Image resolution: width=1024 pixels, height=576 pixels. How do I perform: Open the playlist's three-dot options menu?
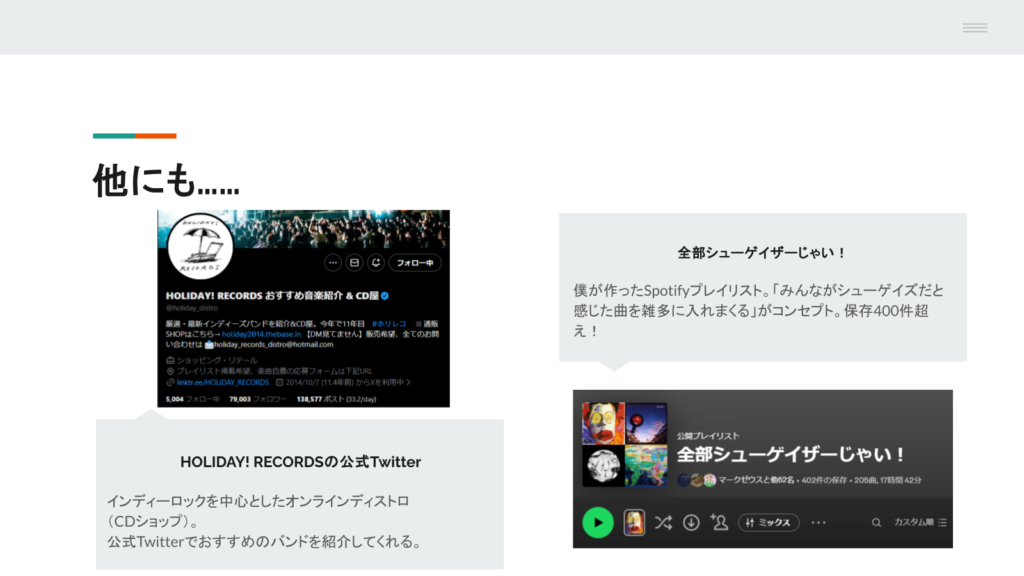[818, 522]
